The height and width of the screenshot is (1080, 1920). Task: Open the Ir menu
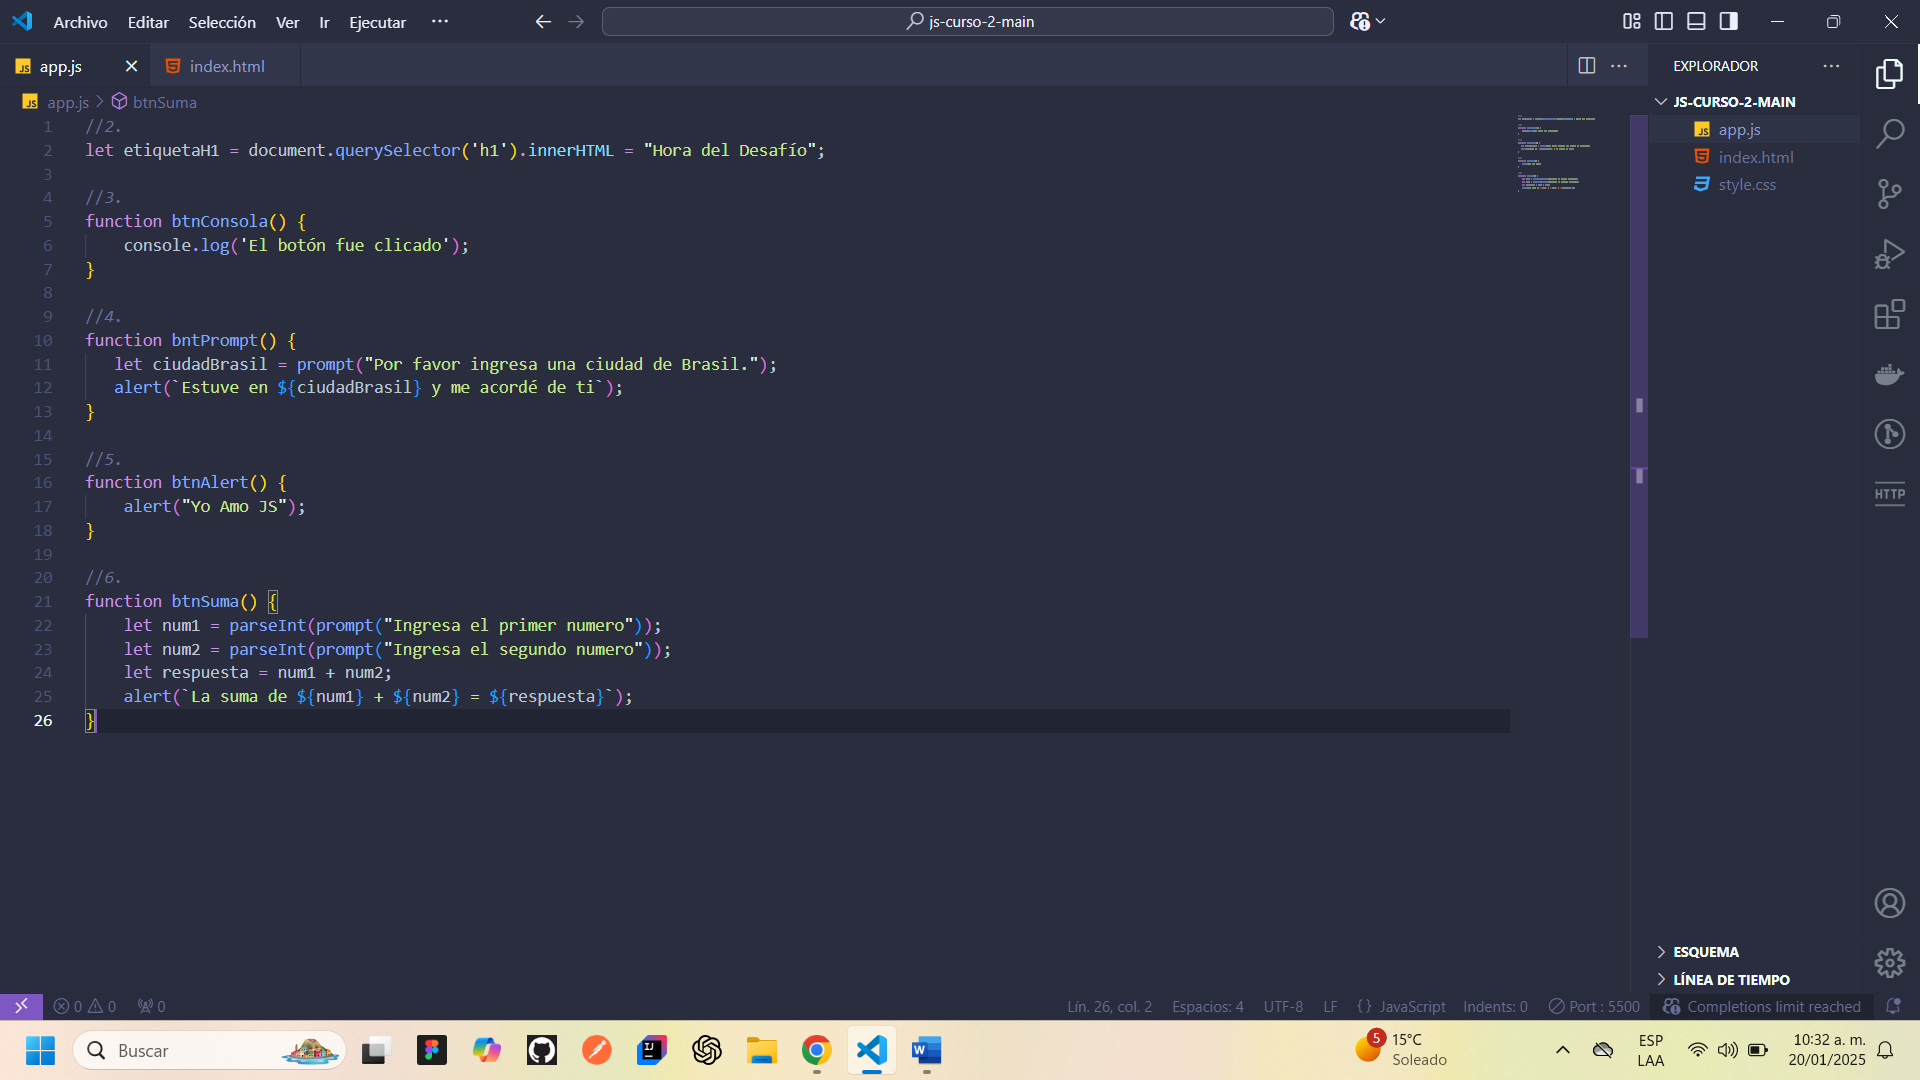pos(324,21)
